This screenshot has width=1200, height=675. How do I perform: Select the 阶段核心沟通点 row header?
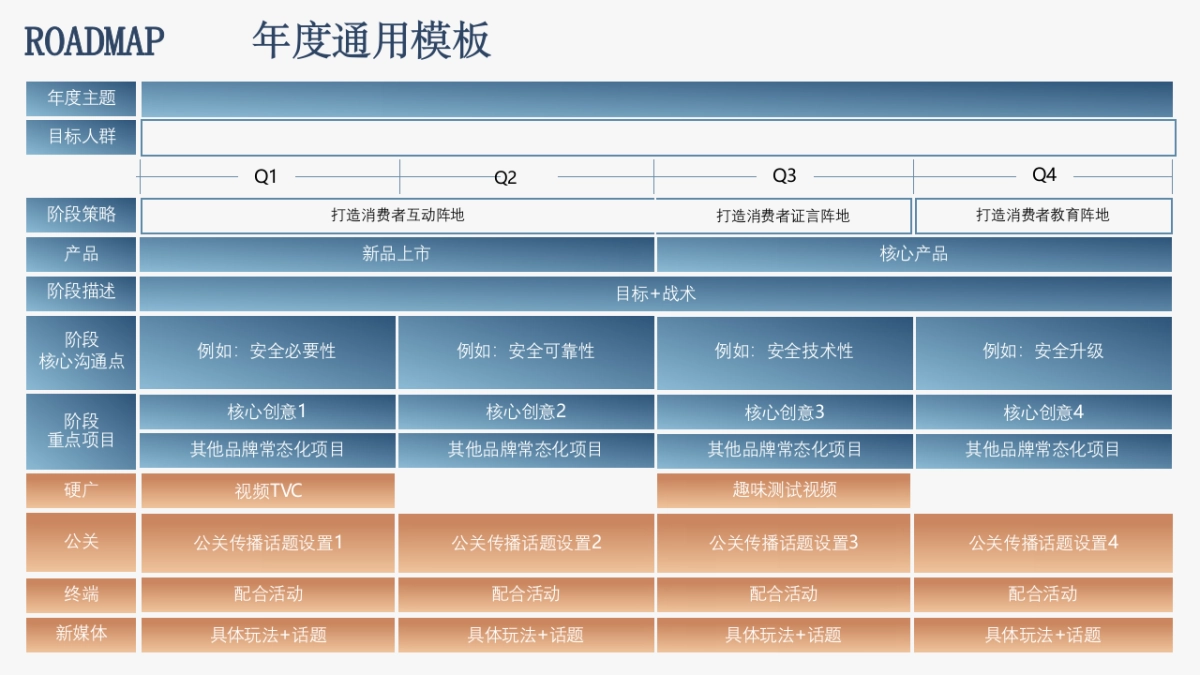click(81, 352)
